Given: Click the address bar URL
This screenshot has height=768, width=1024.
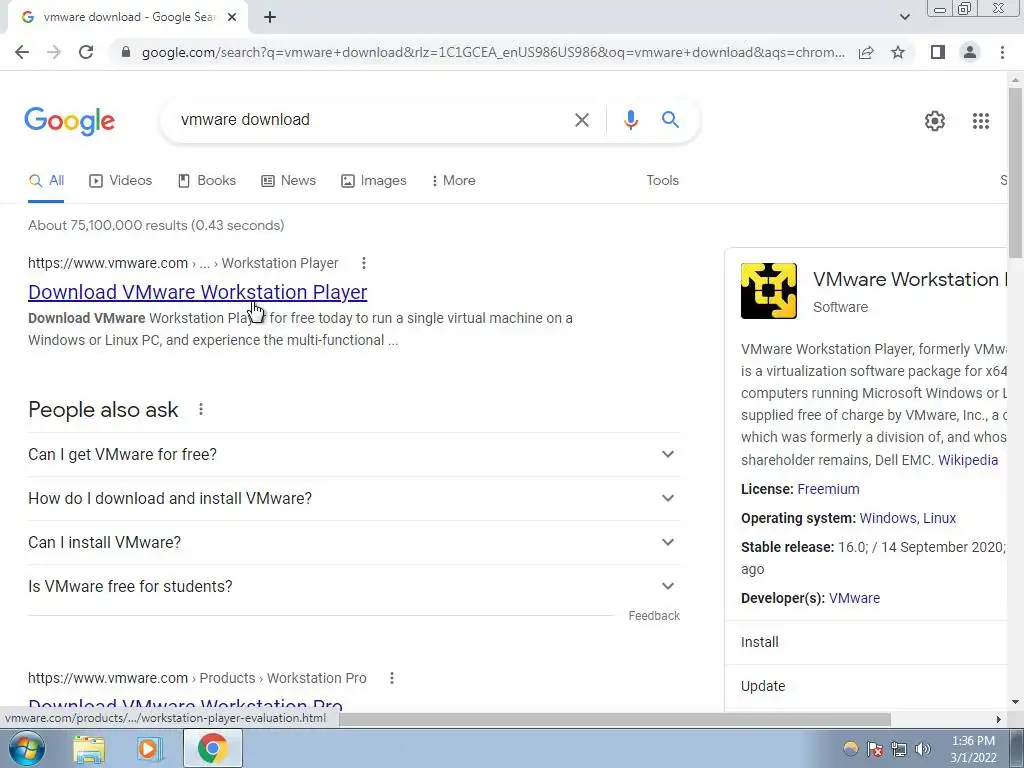Looking at the screenshot, I should [x=493, y=52].
